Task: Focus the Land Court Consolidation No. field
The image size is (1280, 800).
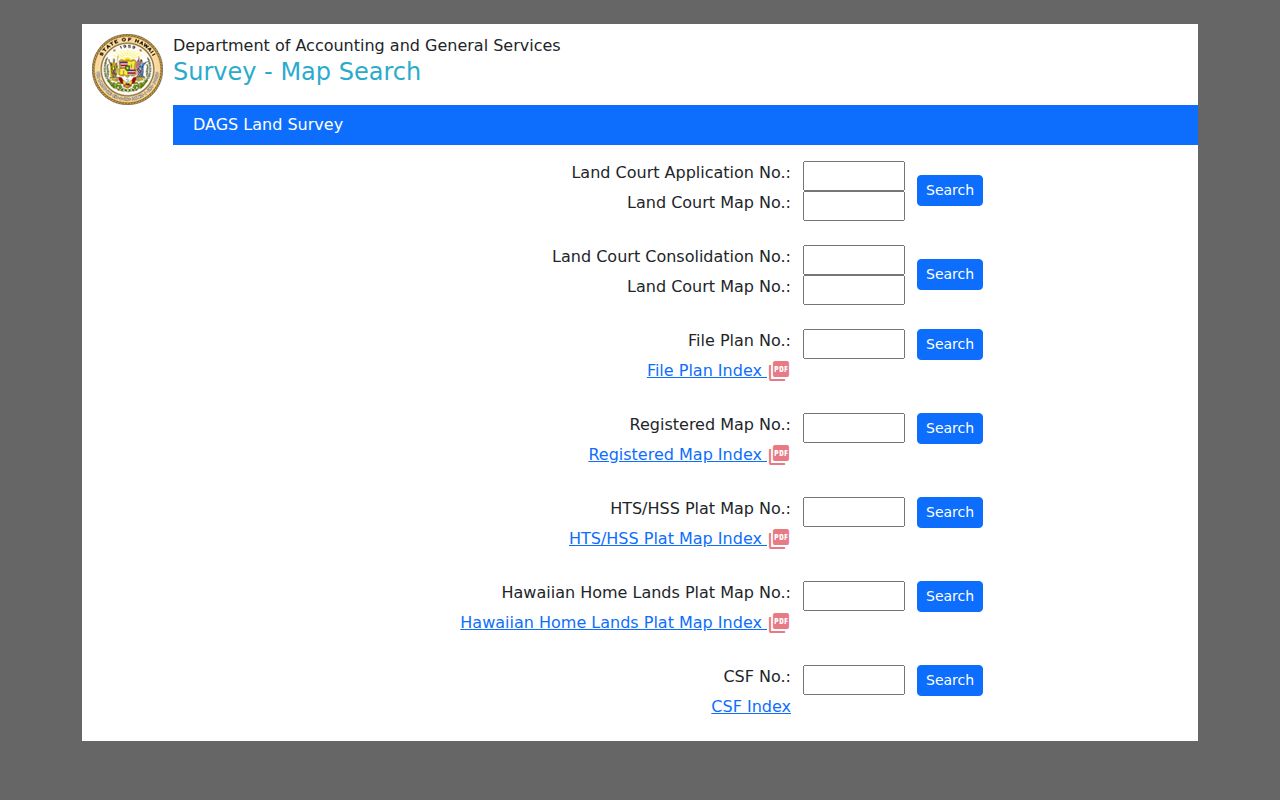Action: (x=854, y=260)
